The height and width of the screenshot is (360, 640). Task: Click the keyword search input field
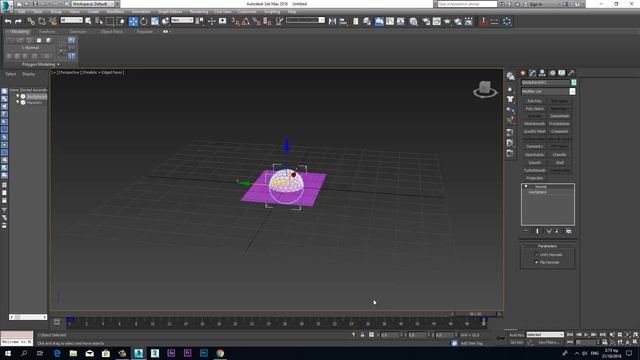click(467, 4)
